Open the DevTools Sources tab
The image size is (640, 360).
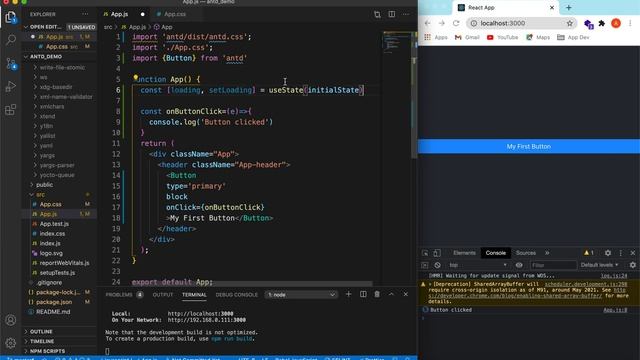(526, 253)
